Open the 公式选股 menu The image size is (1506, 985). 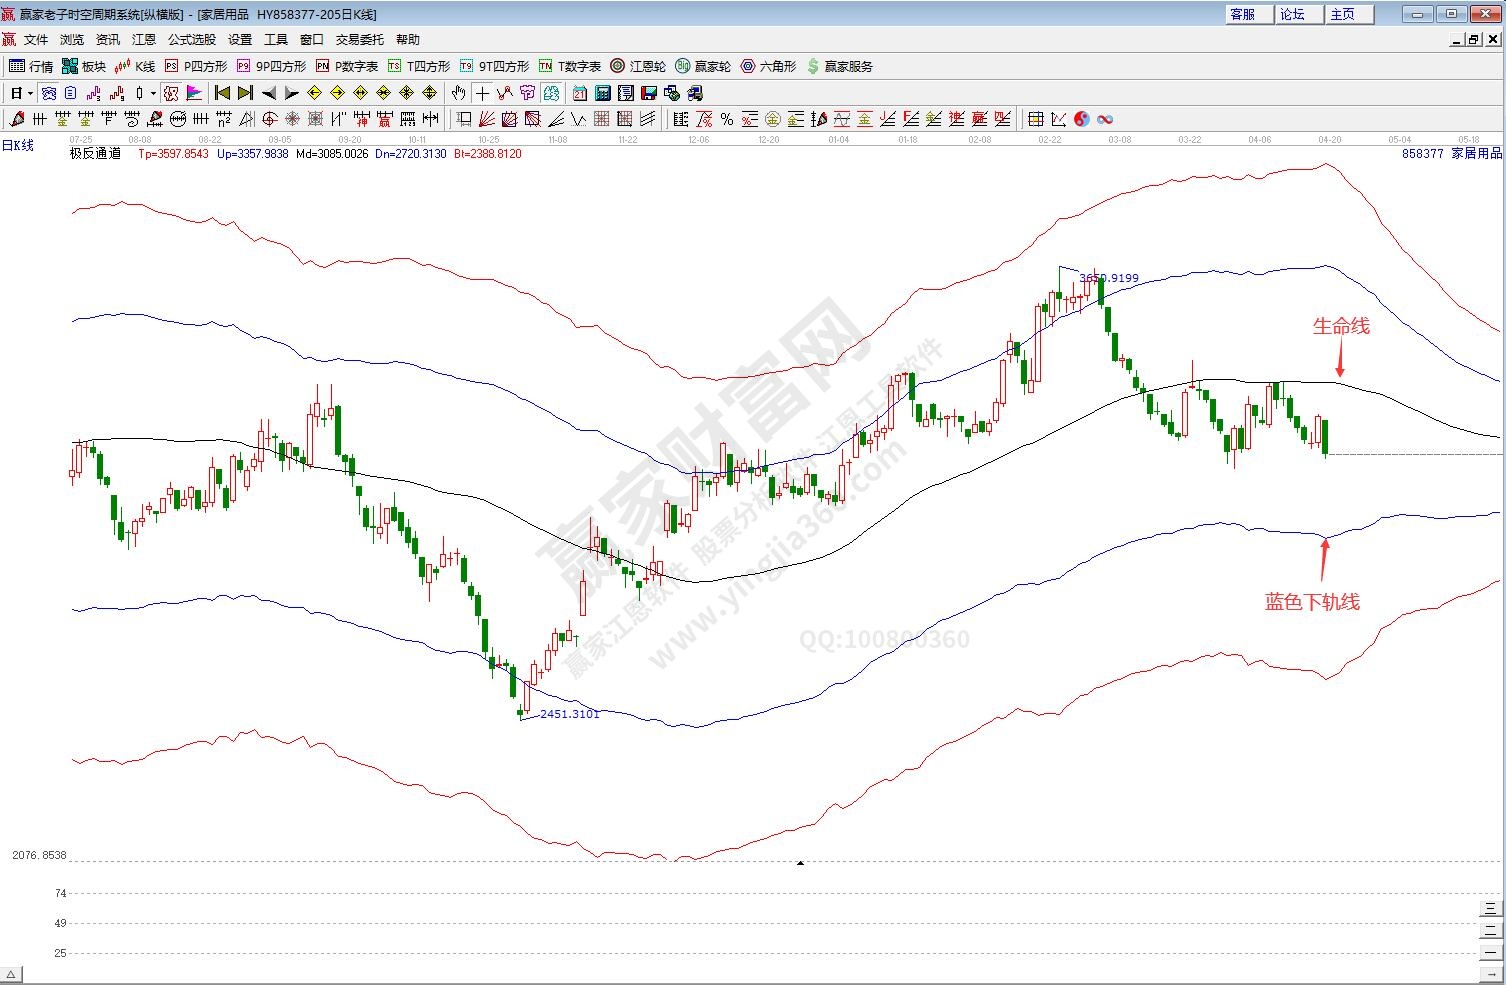pyautogui.click(x=191, y=39)
